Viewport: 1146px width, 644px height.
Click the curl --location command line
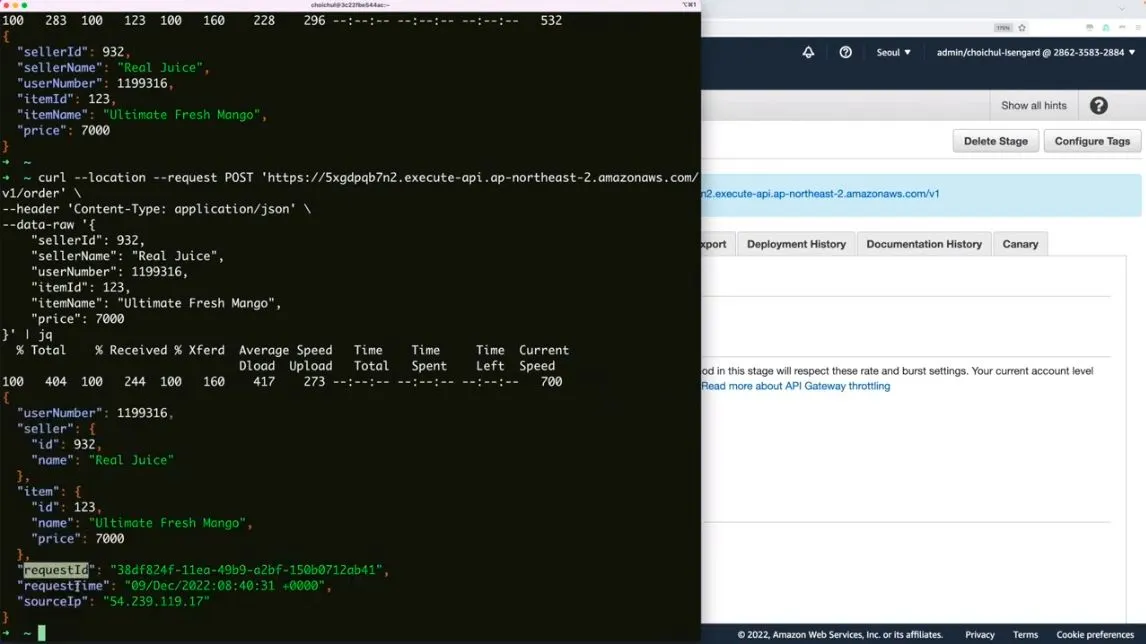click(368, 178)
